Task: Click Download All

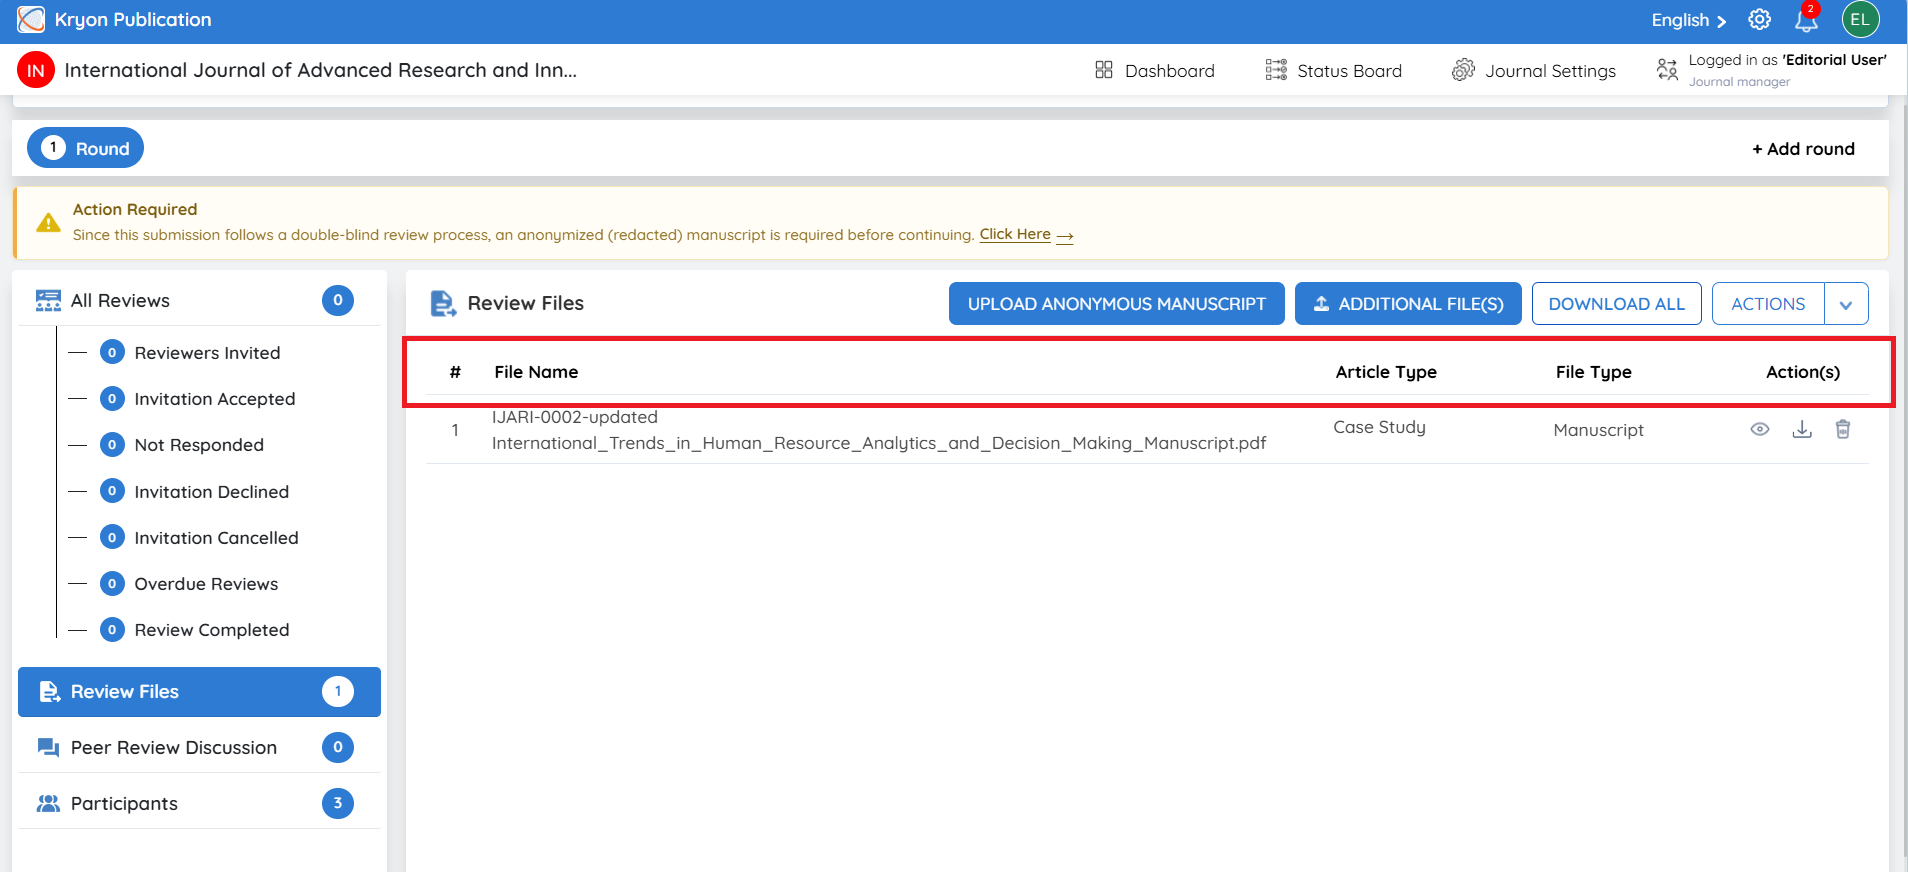Action: [x=1617, y=304]
